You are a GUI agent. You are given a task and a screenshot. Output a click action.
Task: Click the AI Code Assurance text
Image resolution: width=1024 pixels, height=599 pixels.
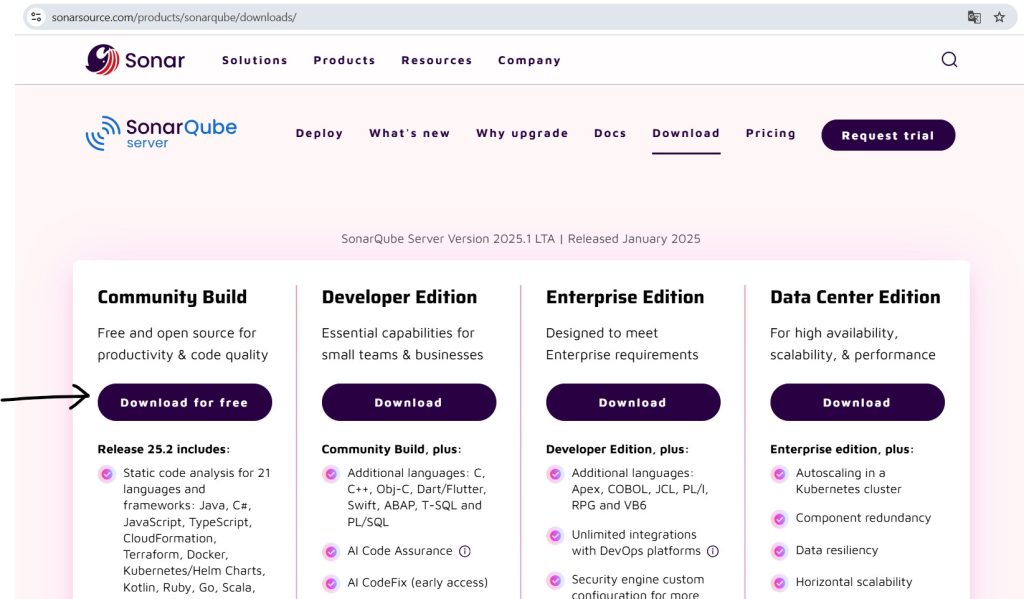pyautogui.click(x=400, y=551)
